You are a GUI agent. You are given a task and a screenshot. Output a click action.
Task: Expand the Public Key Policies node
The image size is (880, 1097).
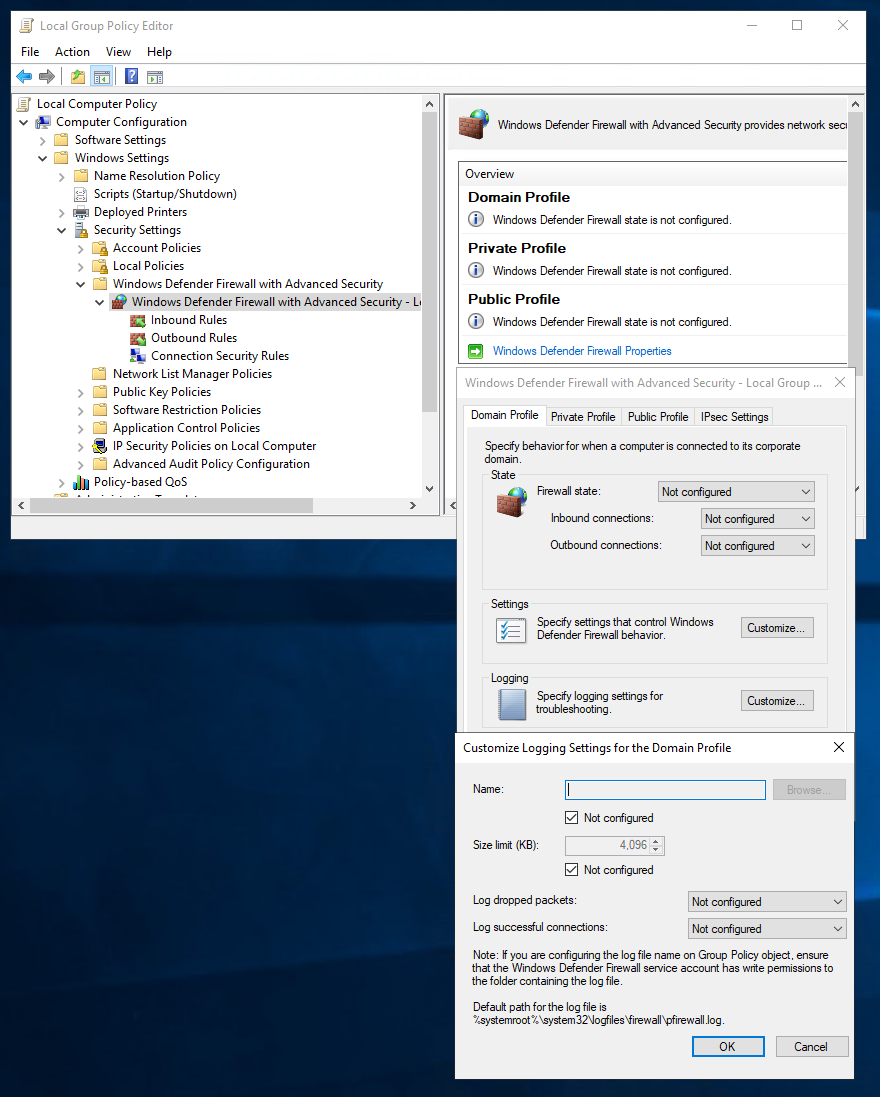pyautogui.click(x=80, y=392)
